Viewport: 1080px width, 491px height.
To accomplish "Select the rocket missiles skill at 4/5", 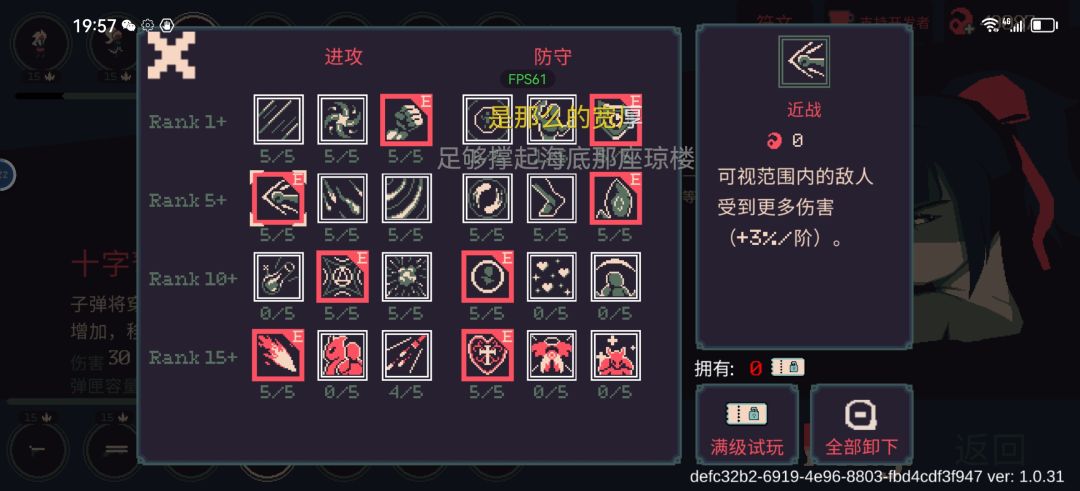I will pos(406,355).
